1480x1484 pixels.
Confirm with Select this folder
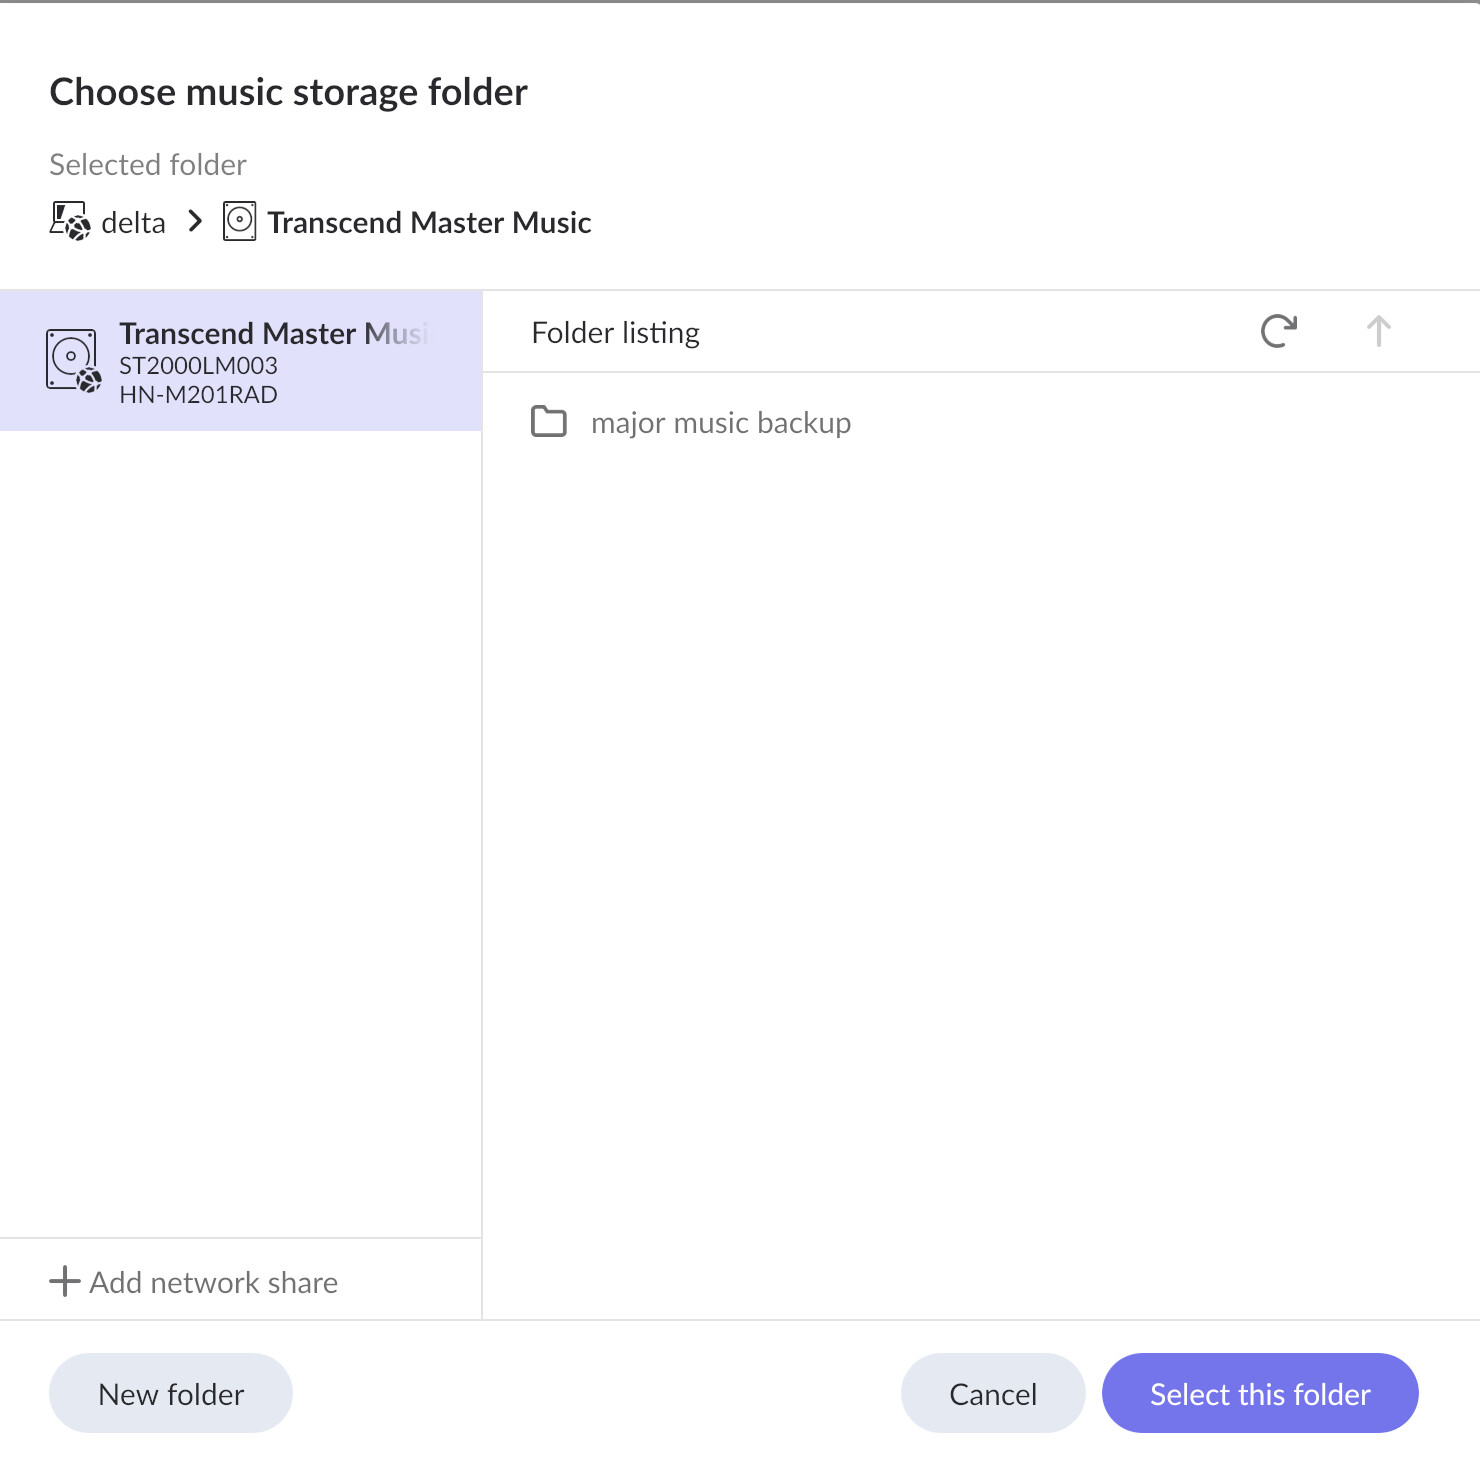click(x=1259, y=1393)
